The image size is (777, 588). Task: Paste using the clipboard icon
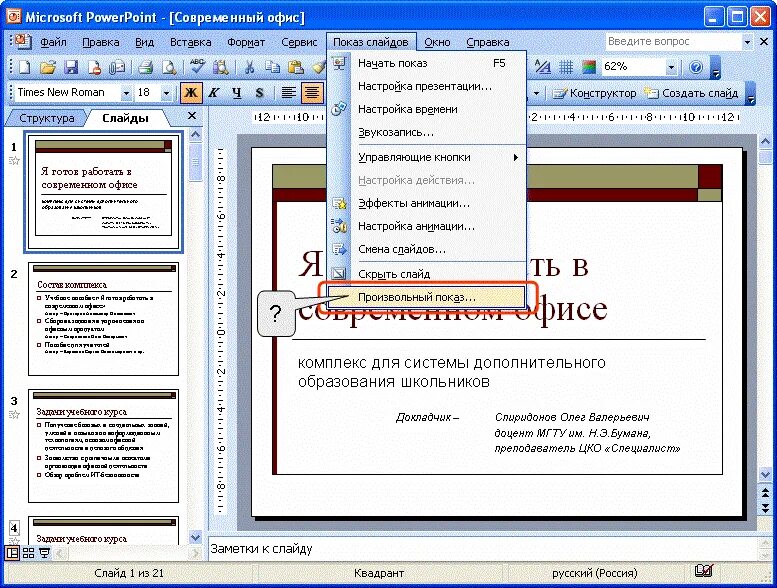(x=296, y=67)
